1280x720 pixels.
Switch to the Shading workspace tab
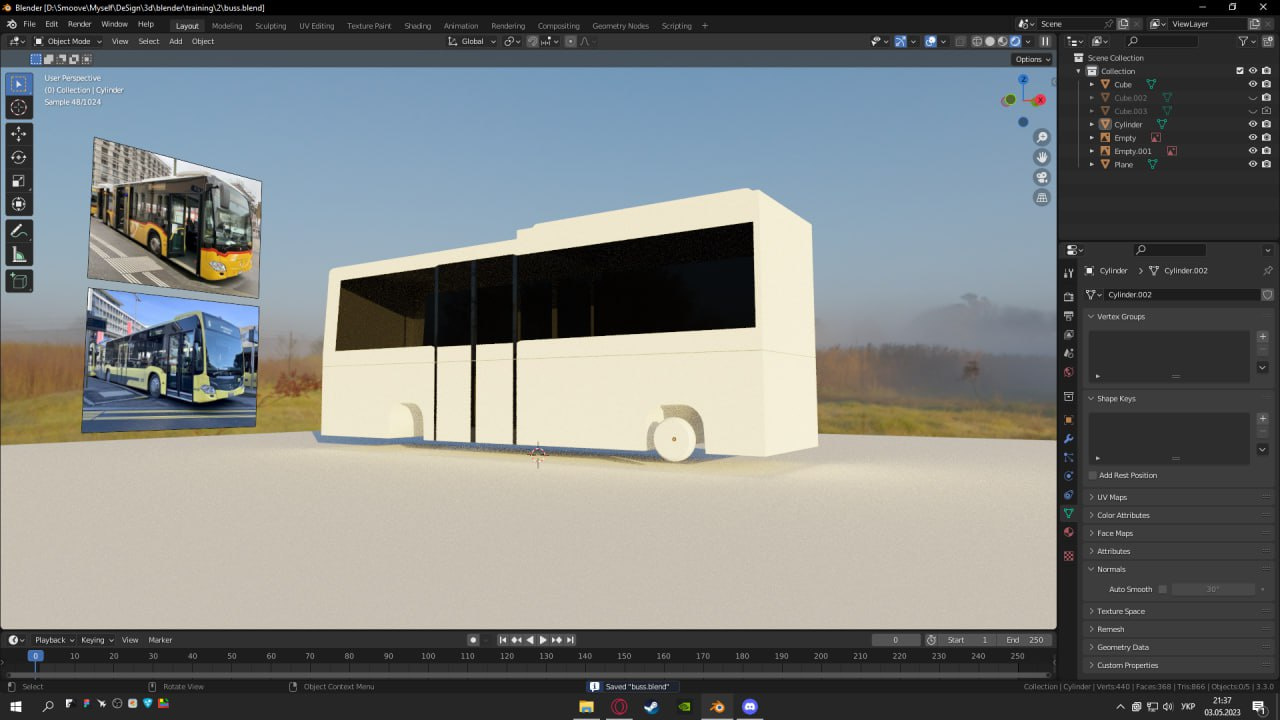(x=417, y=25)
